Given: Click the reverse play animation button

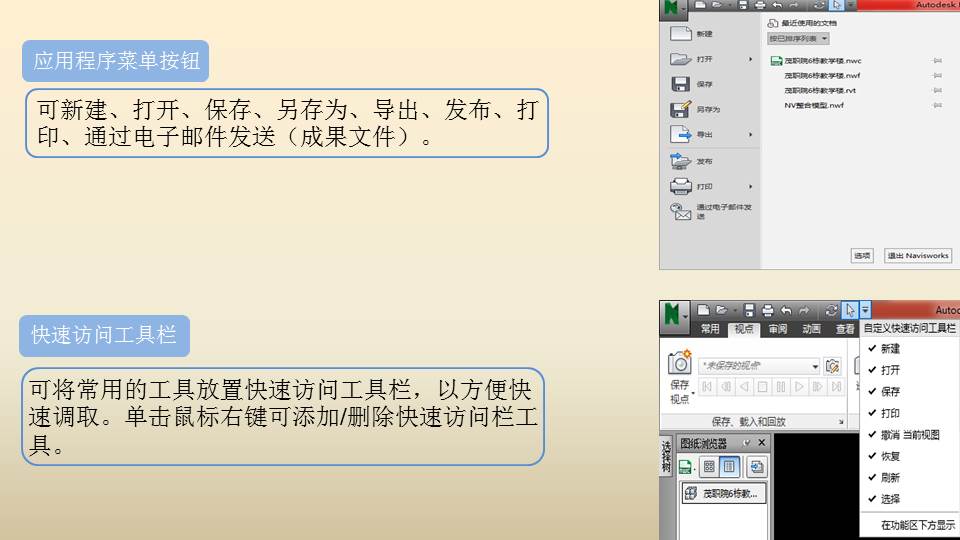Looking at the screenshot, I should [744, 386].
